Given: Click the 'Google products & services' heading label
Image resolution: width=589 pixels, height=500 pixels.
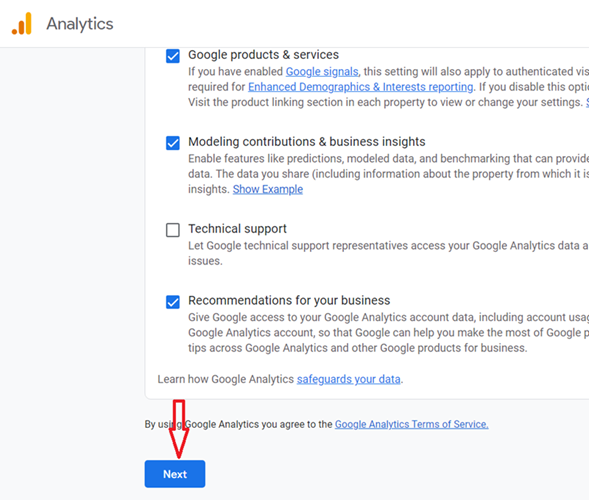Looking at the screenshot, I should tap(263, 55).
